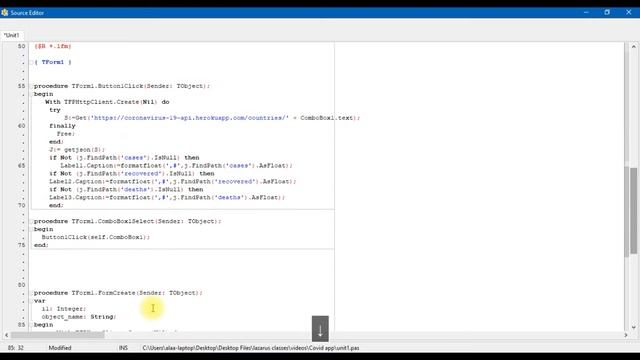Click the Modified status indicator
640x360 pixels.
tap(60, 348)
